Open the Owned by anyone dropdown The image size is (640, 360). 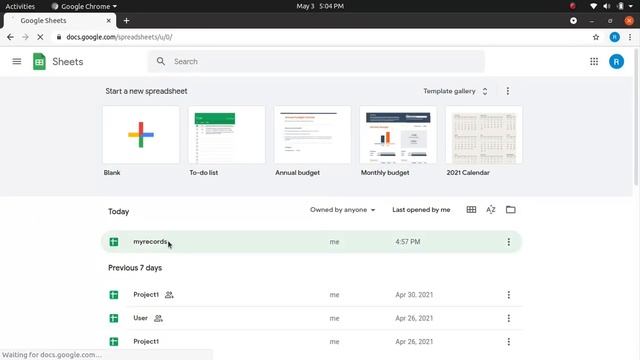(342, 209)
